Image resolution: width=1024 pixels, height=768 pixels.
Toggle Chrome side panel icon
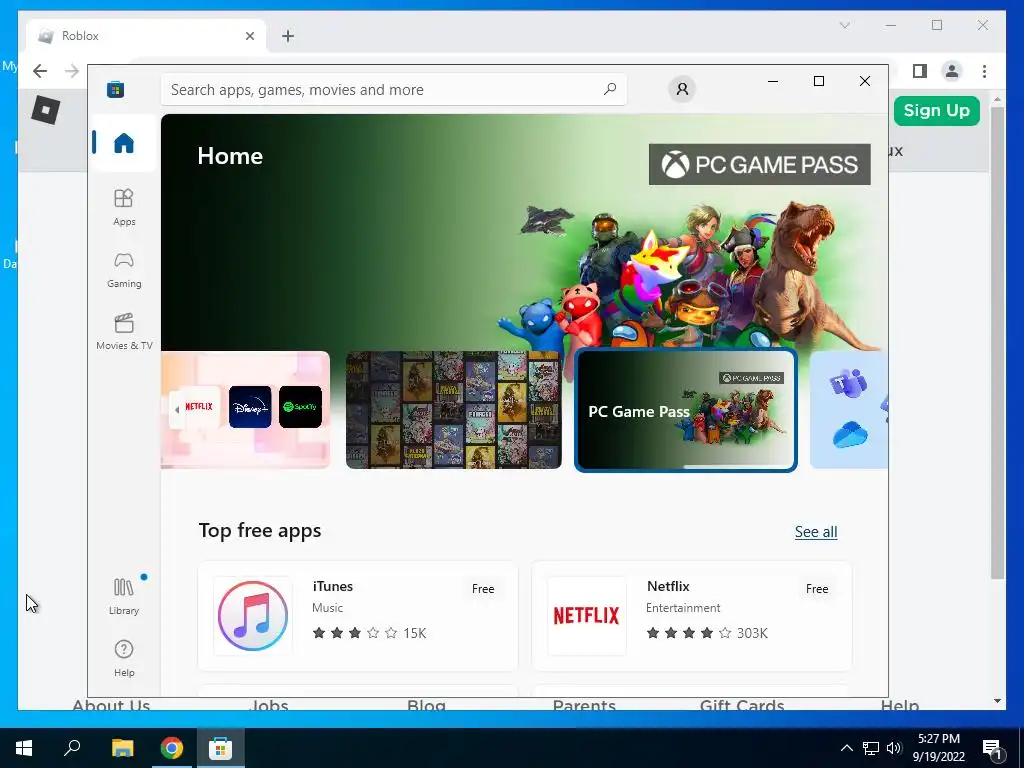pos(920,71)
